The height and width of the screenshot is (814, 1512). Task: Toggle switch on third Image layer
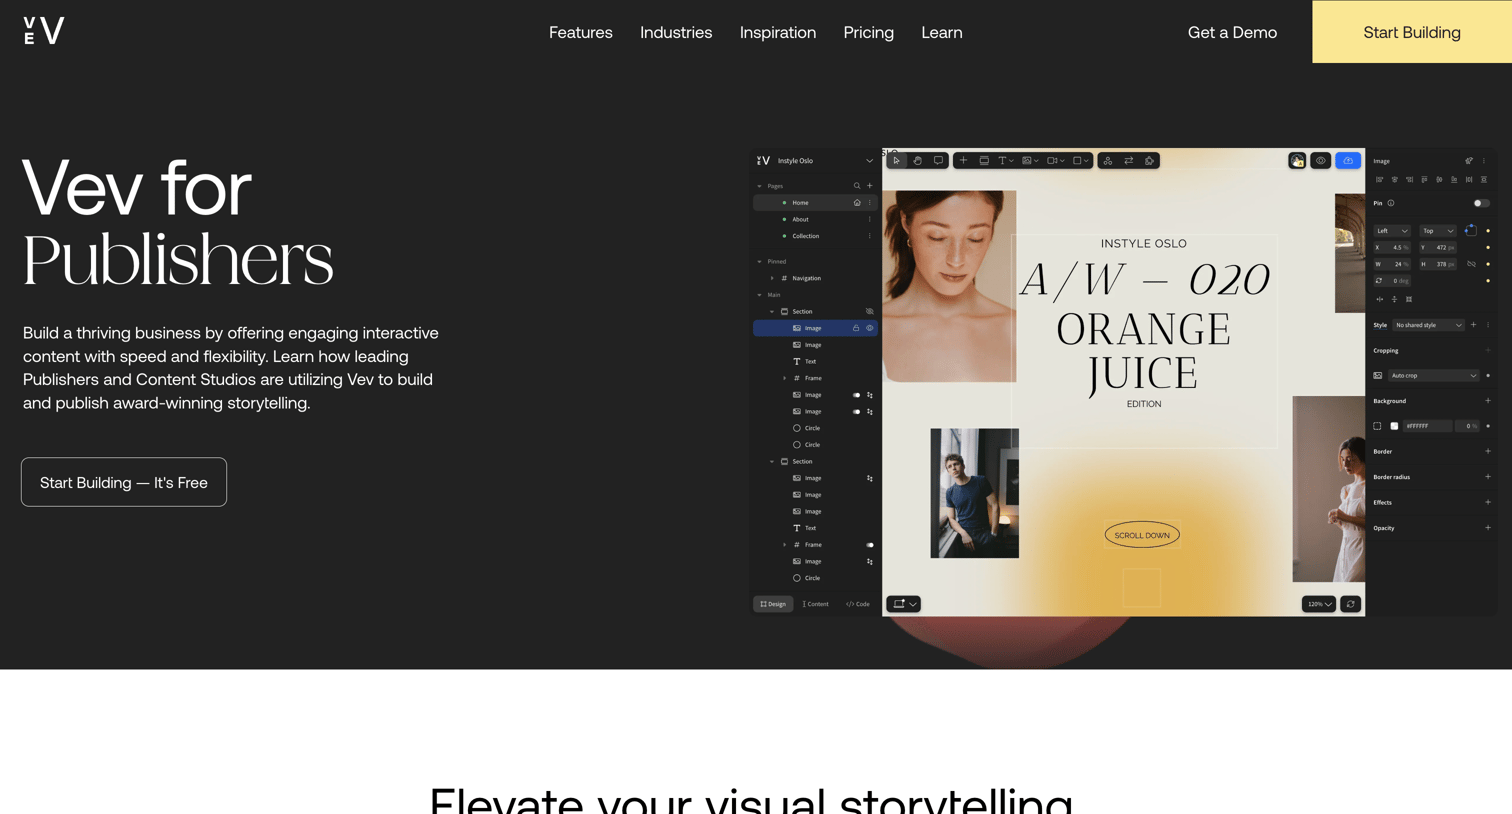pos(856,395)
